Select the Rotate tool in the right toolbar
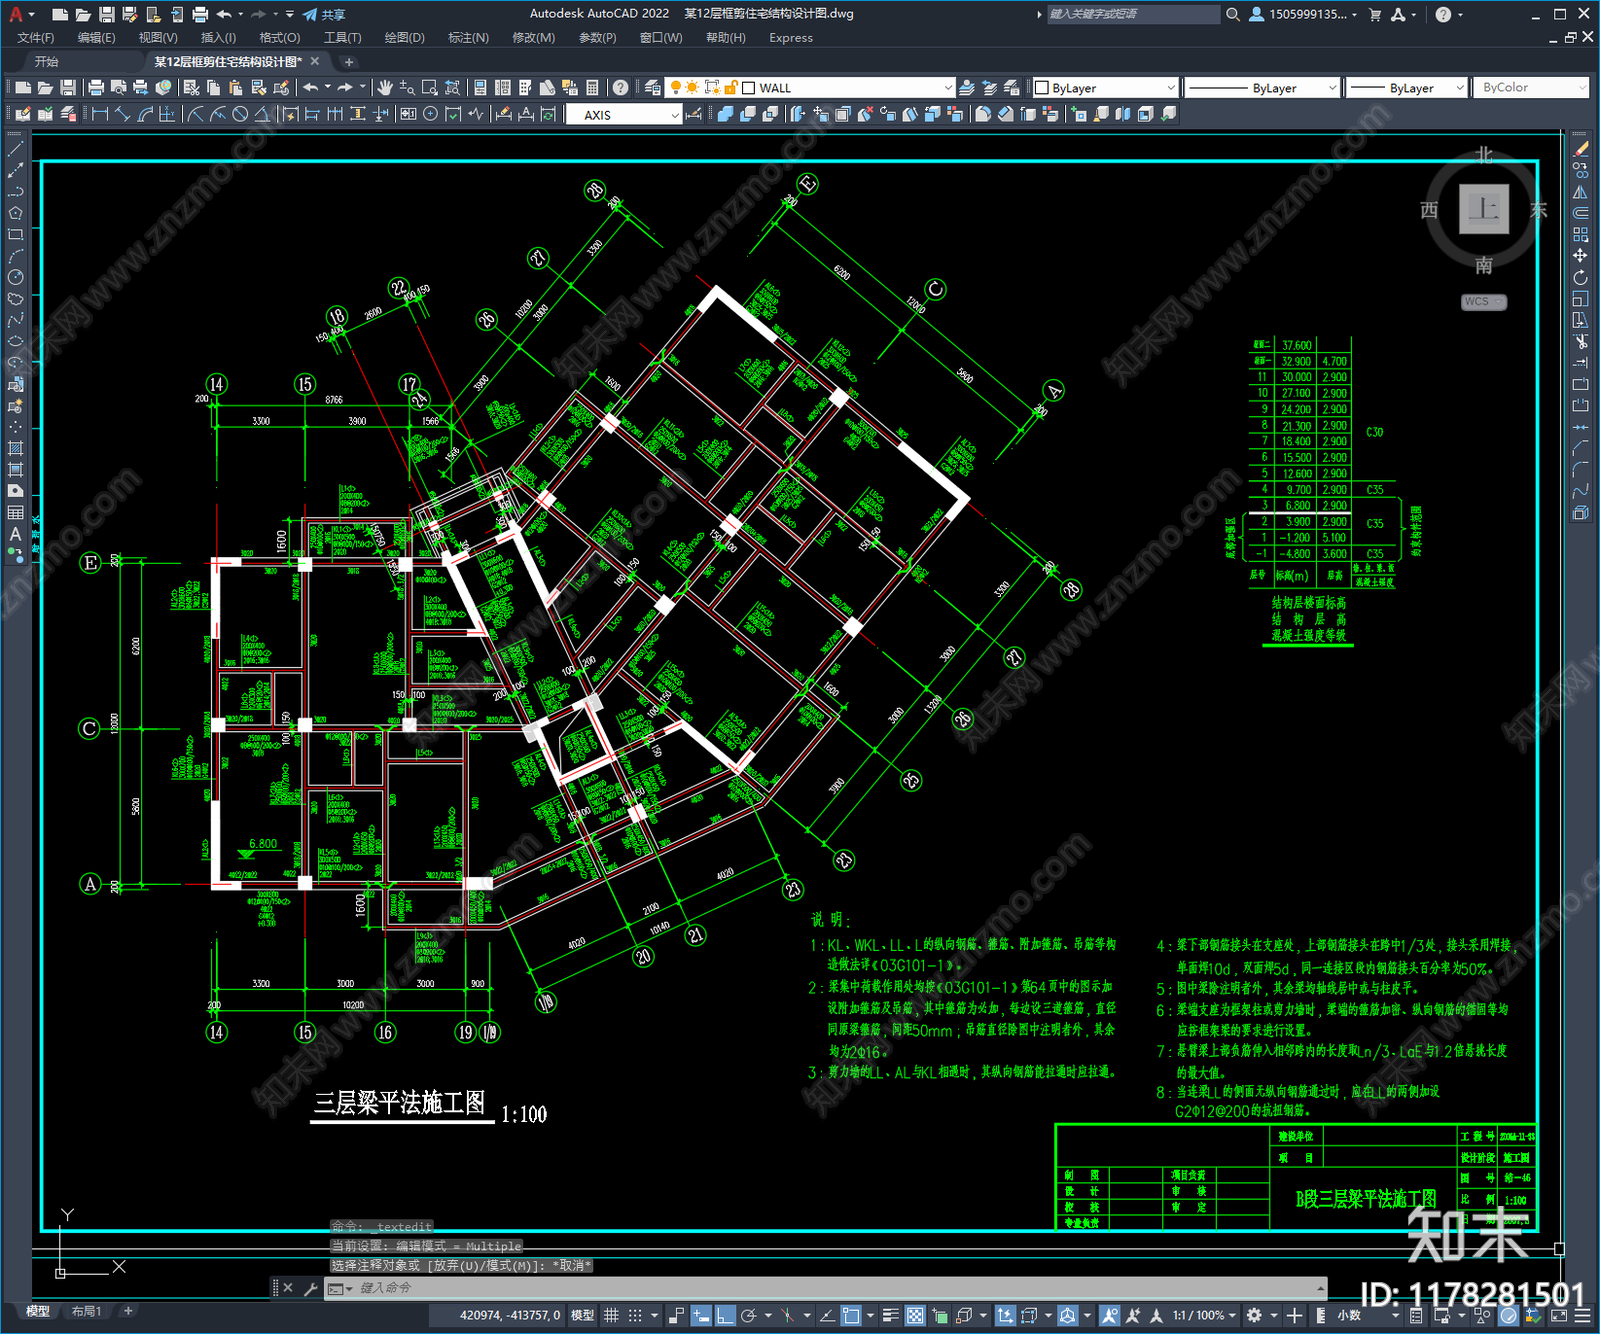This screenshot has height=1334, width=1600. click(x=1580, y=277)
